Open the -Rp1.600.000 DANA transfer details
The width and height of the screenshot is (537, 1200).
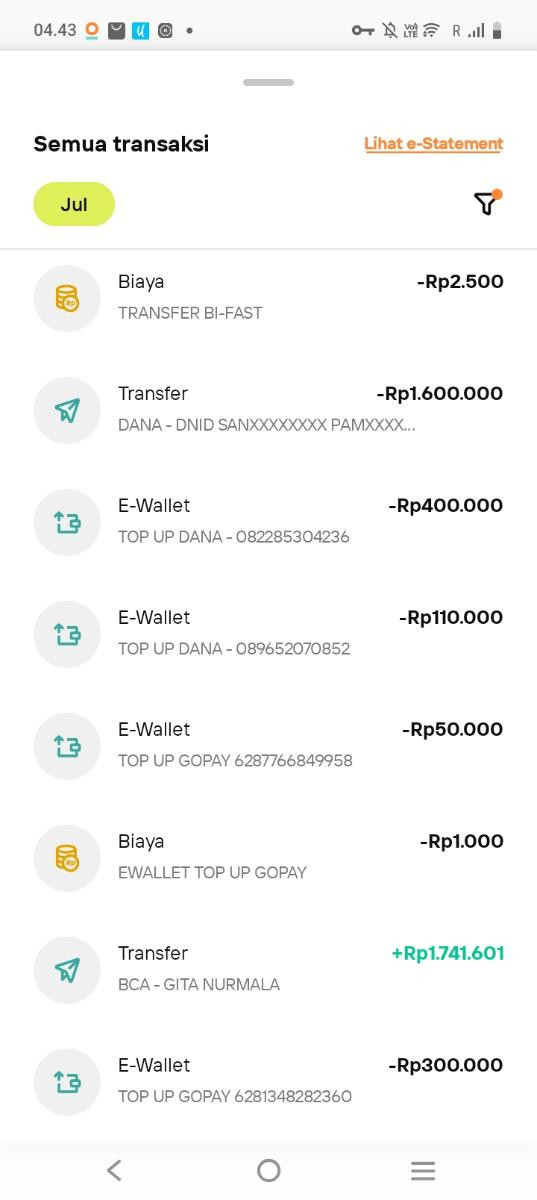(268, 410)
